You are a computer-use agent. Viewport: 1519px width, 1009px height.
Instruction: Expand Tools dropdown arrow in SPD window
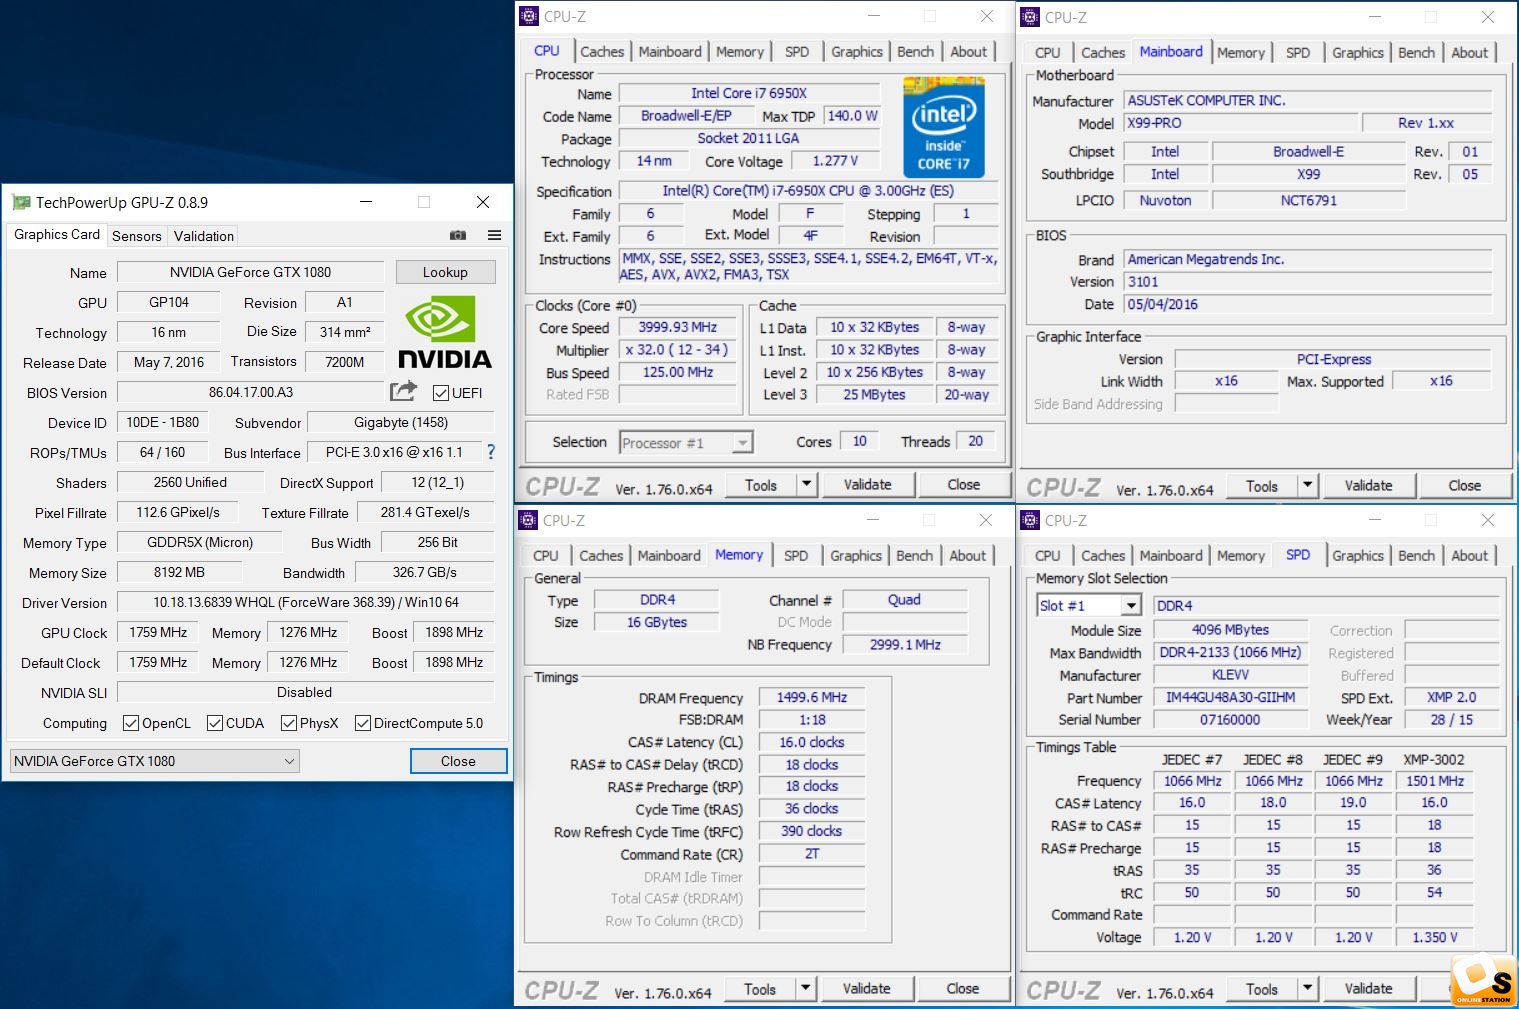1307,989
